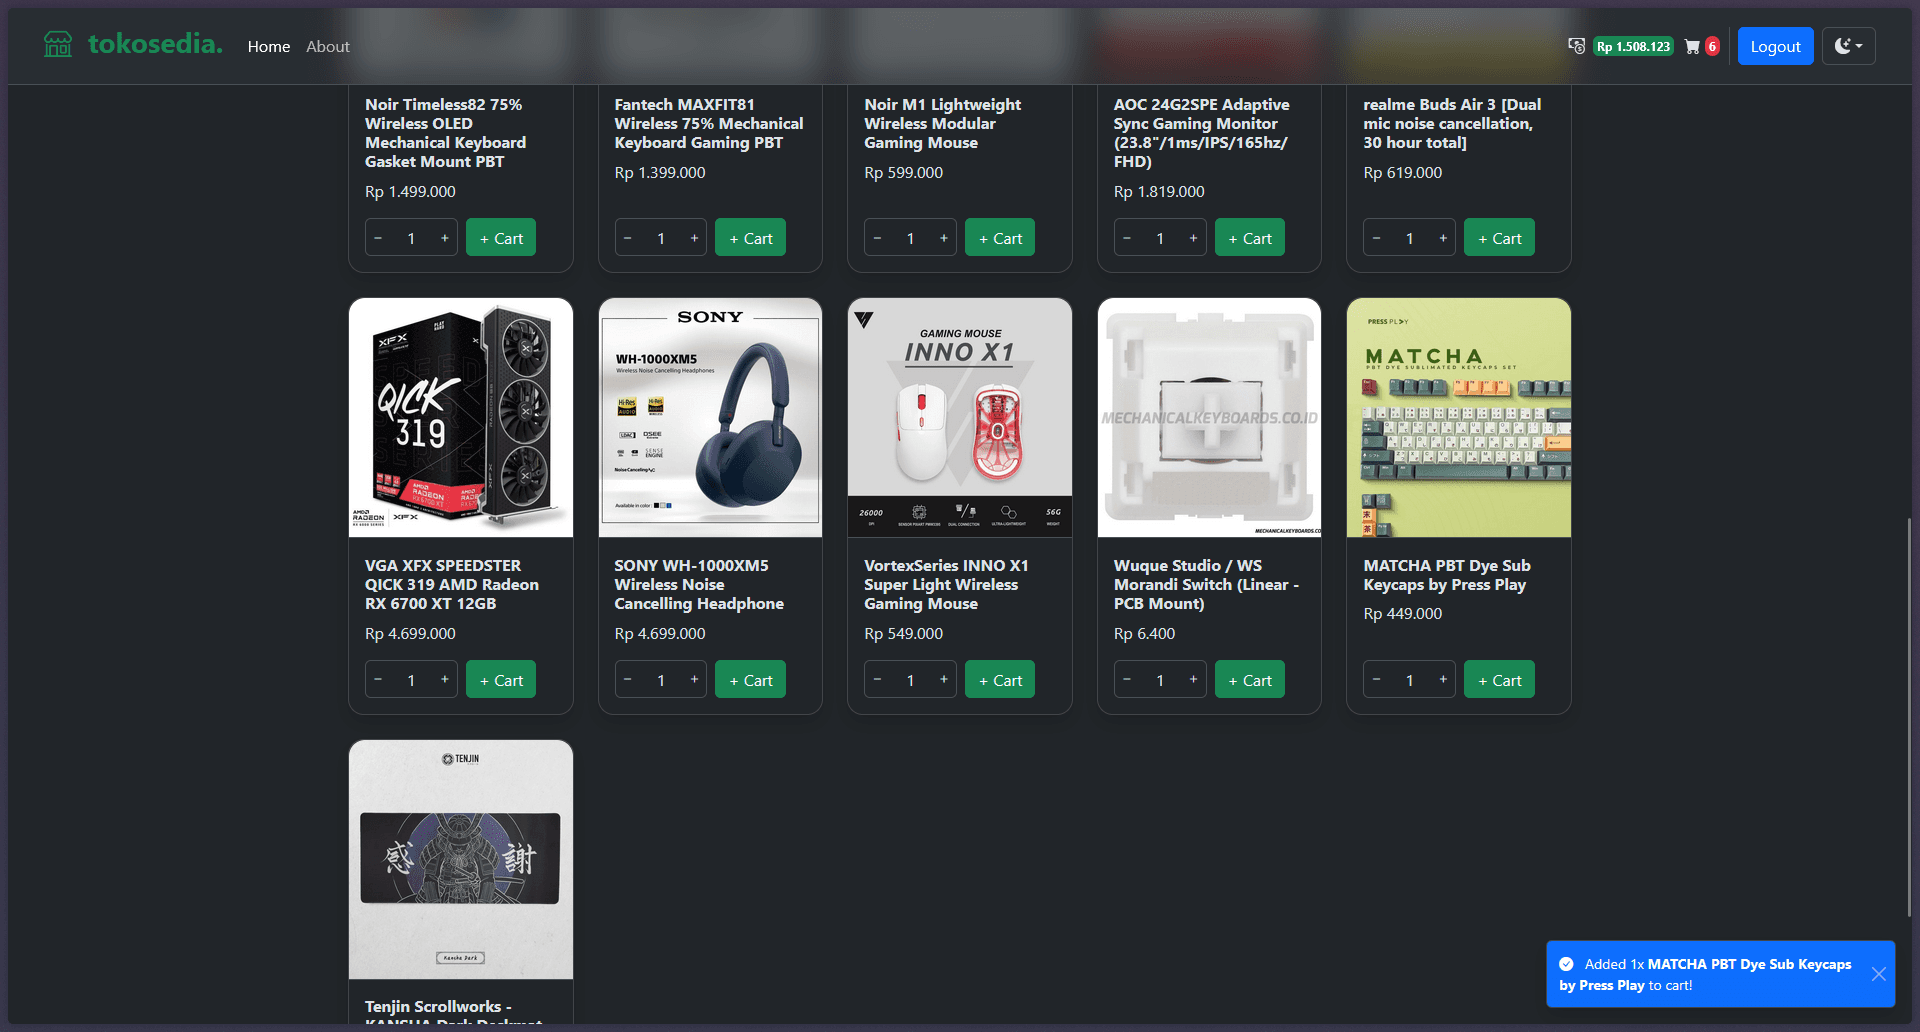The image size is (1920, 1032).
Task: Log out using the Logout button
Action: pos(1775,46)
